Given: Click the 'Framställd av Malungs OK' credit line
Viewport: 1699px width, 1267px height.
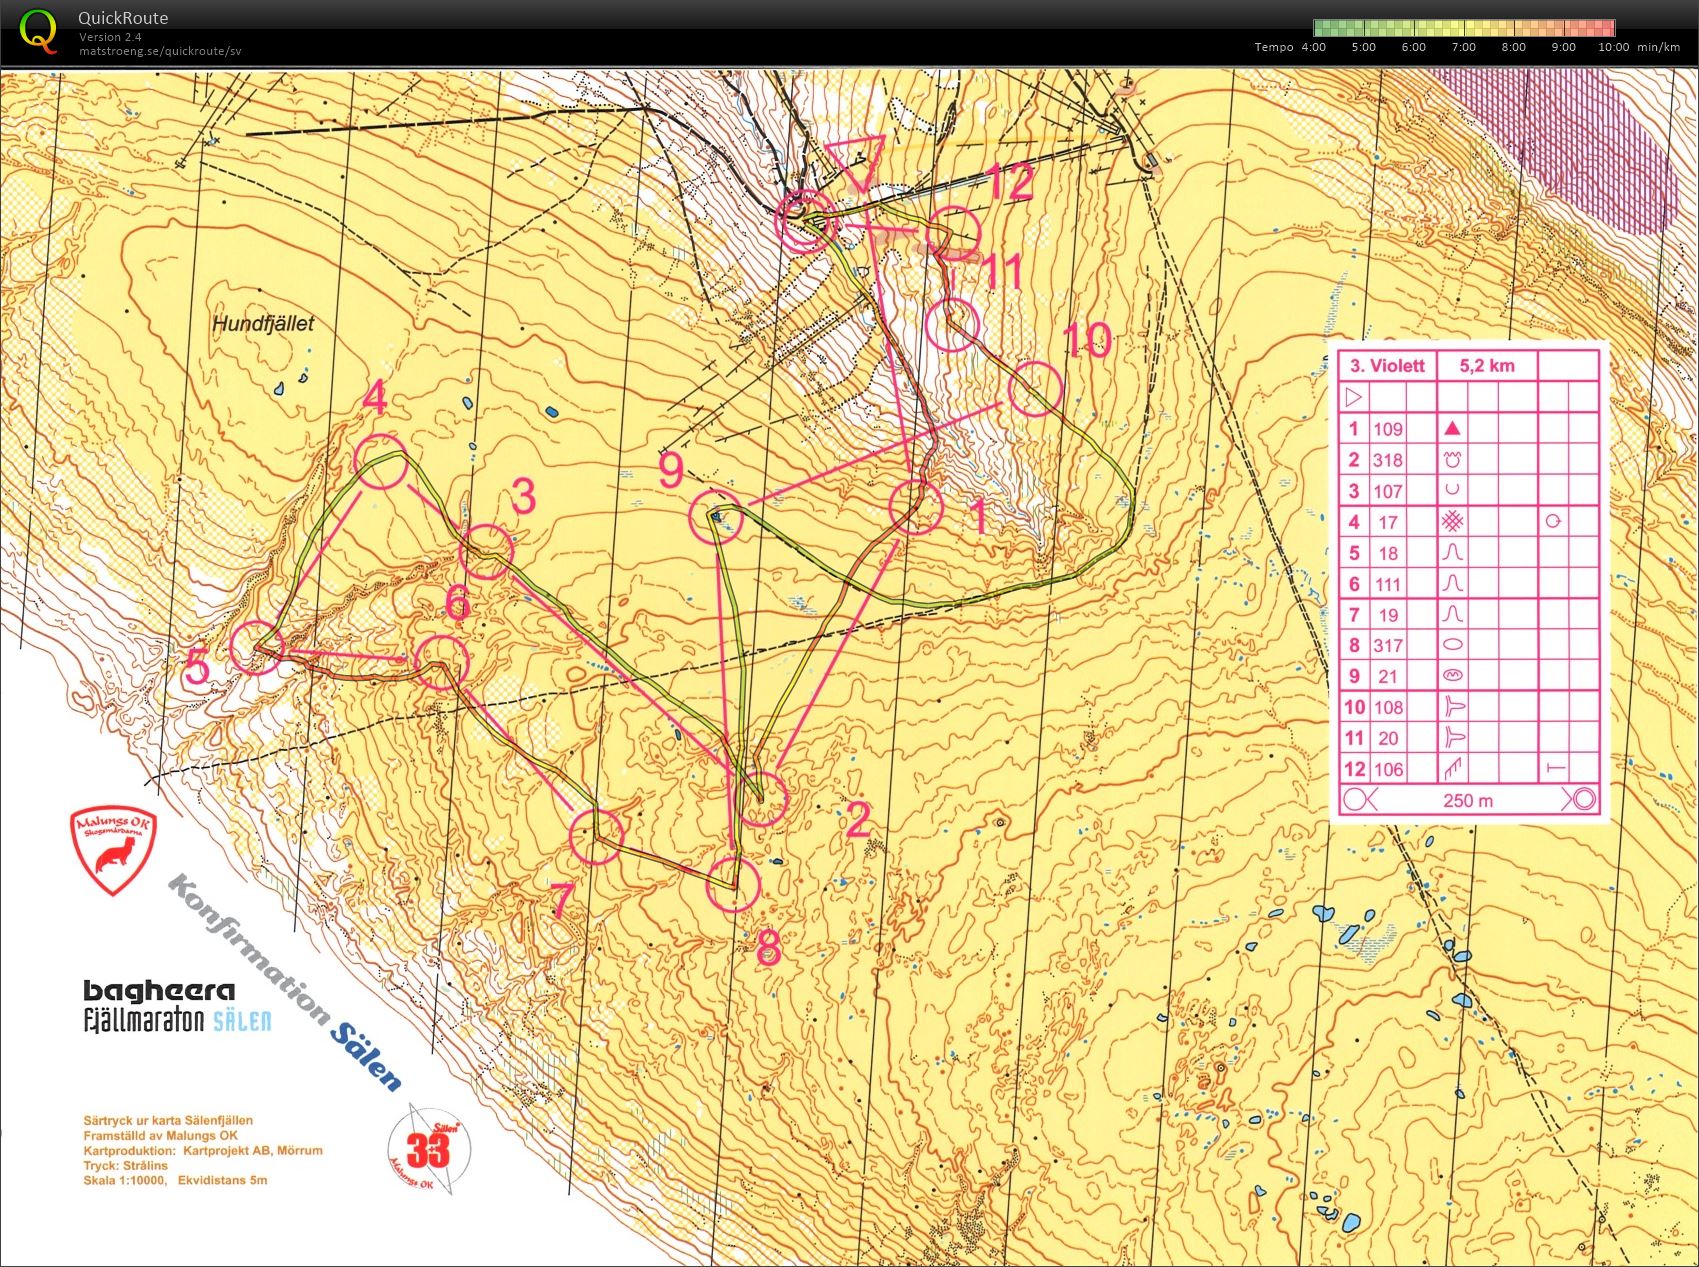Looking at the screenshot, I should coord(160,1135).
